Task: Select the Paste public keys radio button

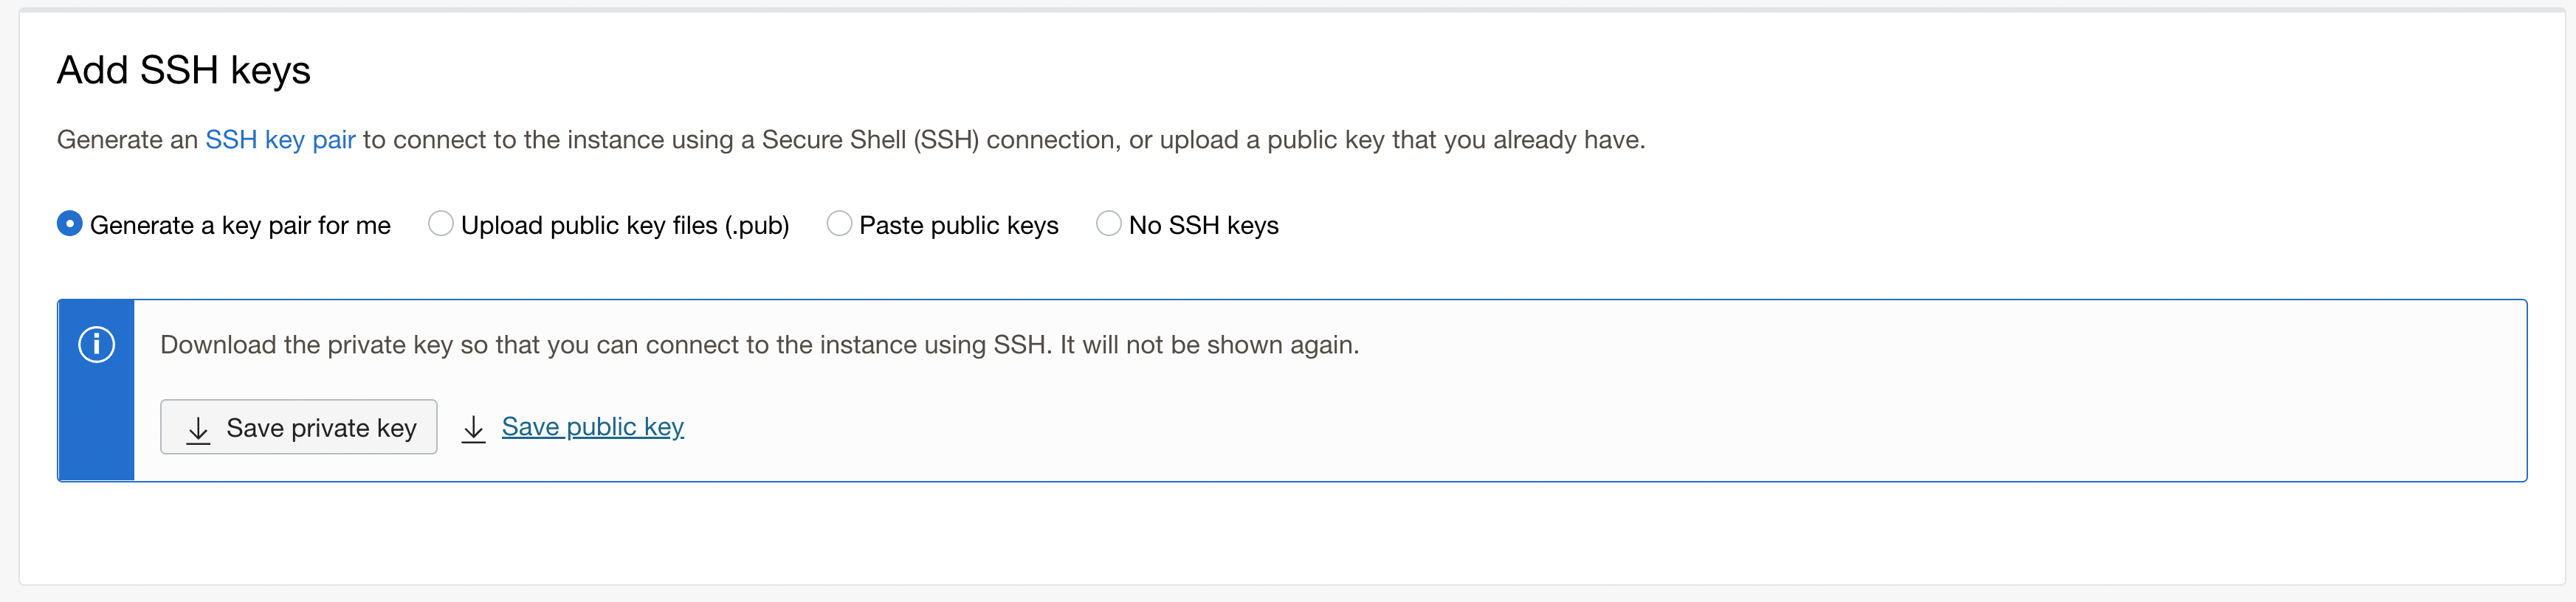Action: click(x=839, y=224)
